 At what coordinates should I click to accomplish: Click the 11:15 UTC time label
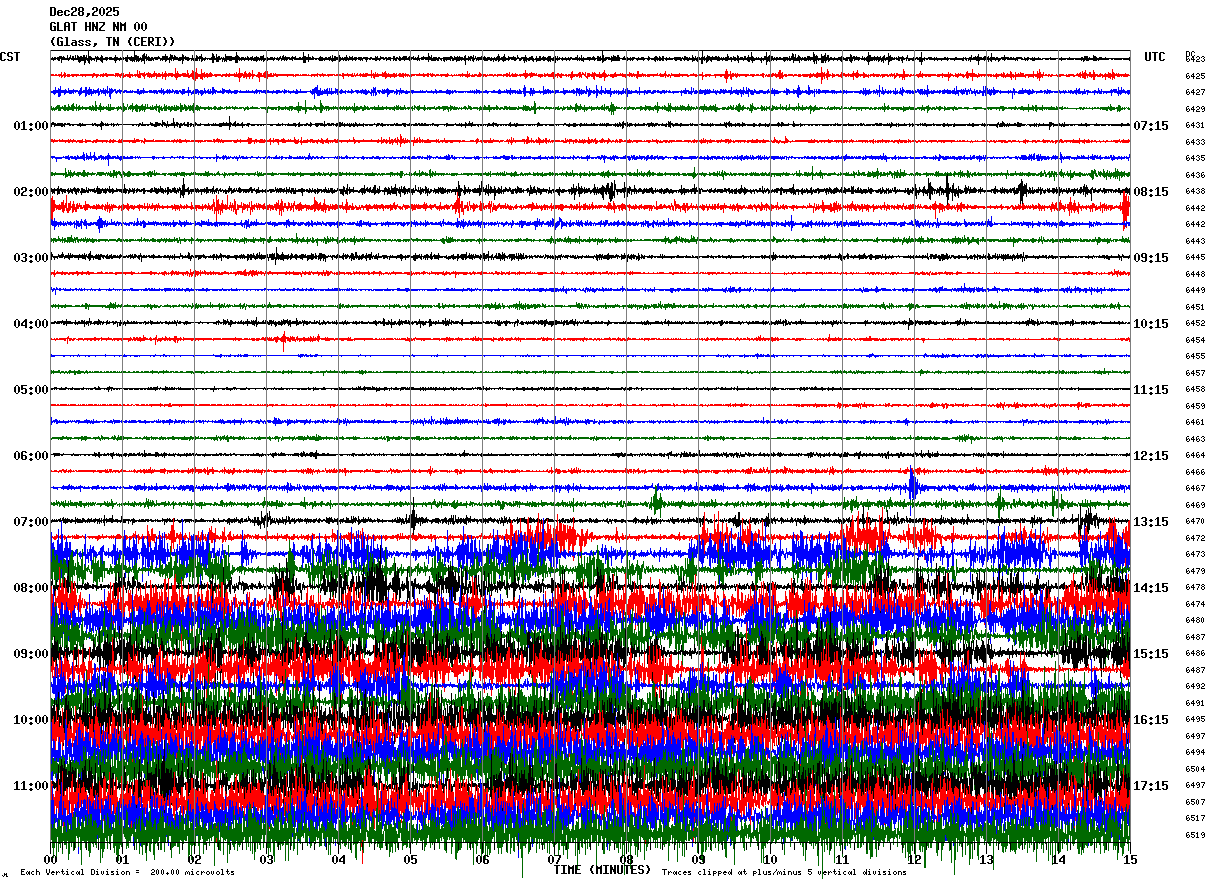pyautogui.click(x=1151, y=390)
